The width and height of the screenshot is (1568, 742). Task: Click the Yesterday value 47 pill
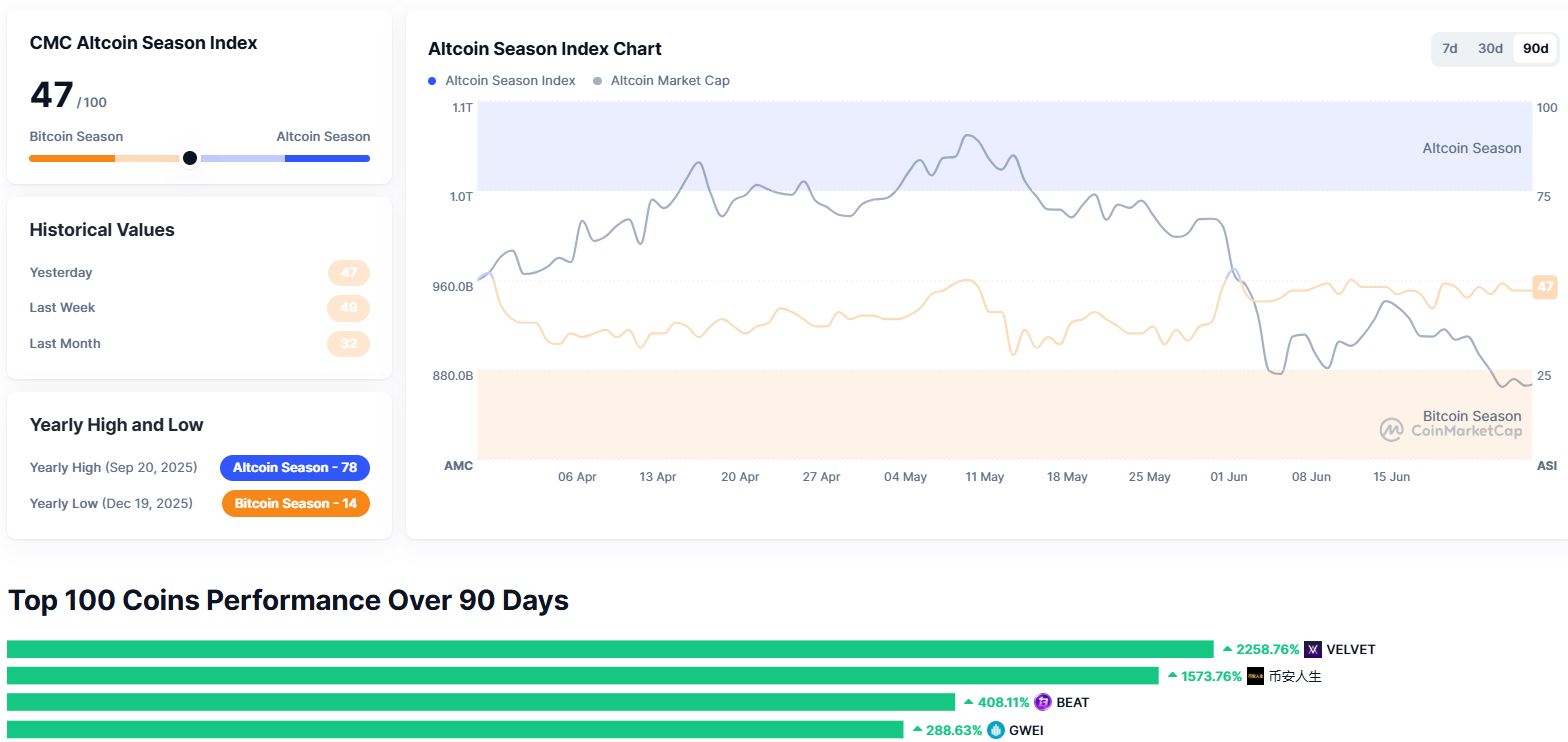pyautogui.click(x=349, y=273)
